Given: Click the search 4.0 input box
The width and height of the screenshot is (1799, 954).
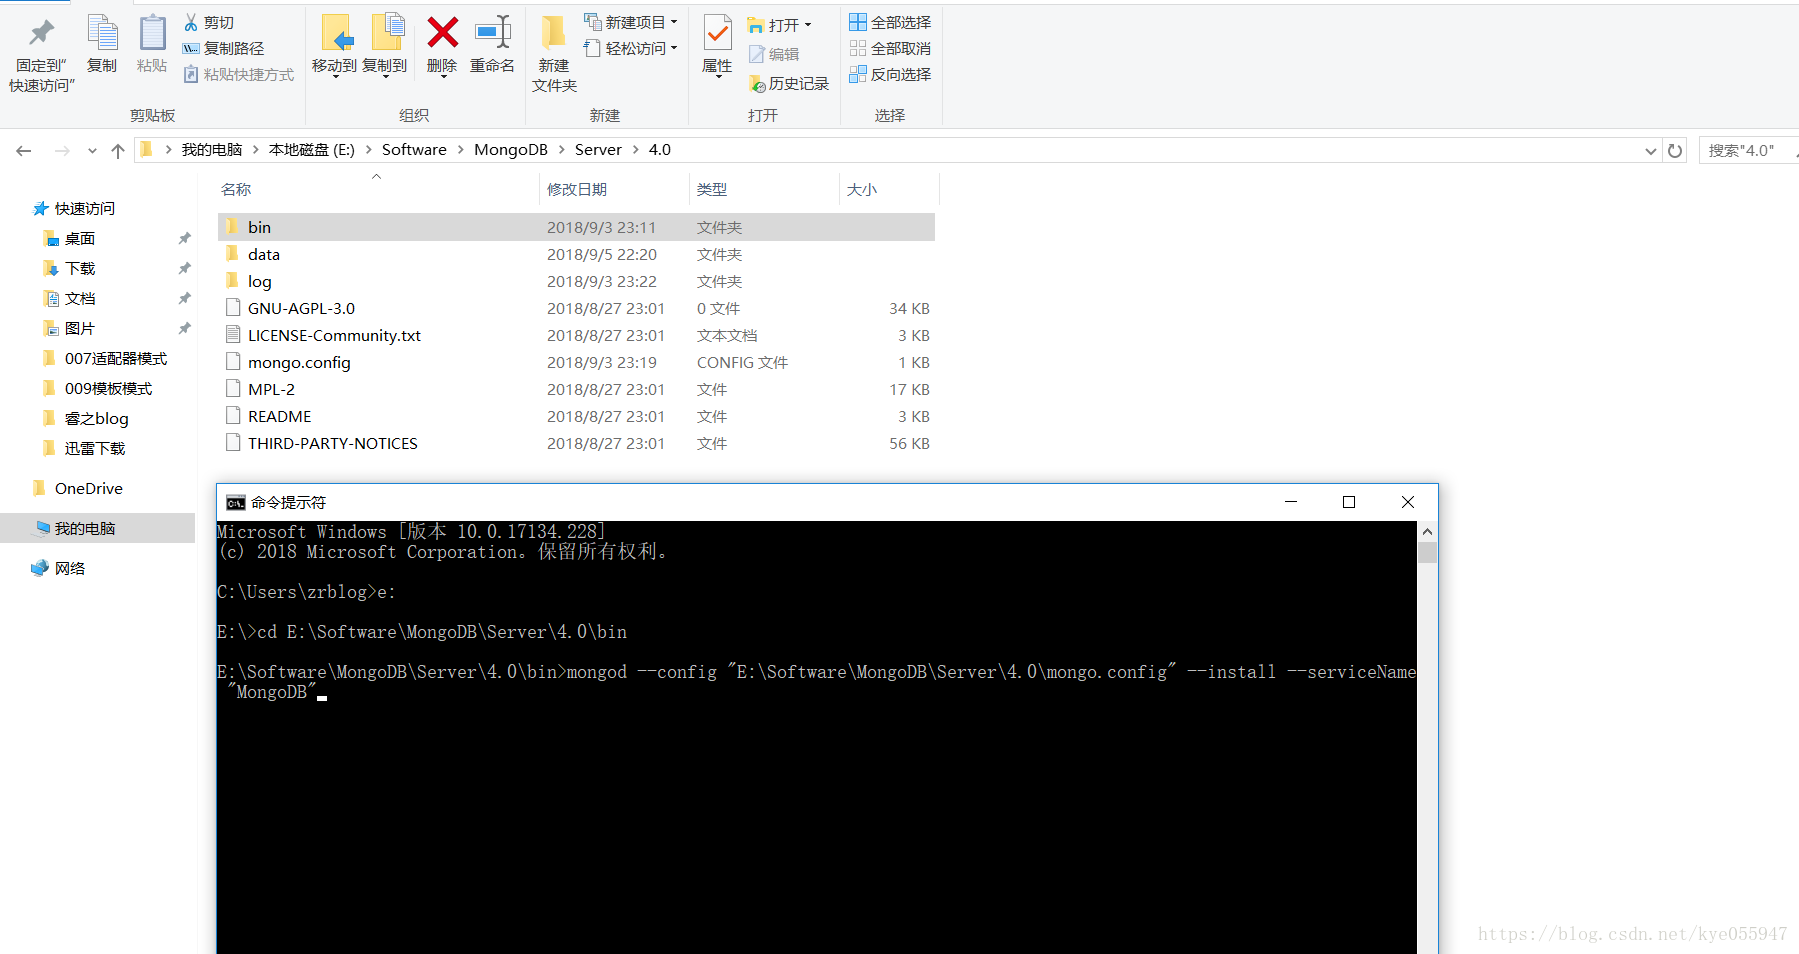Looking at the screenshot, I should point(1748,150).
